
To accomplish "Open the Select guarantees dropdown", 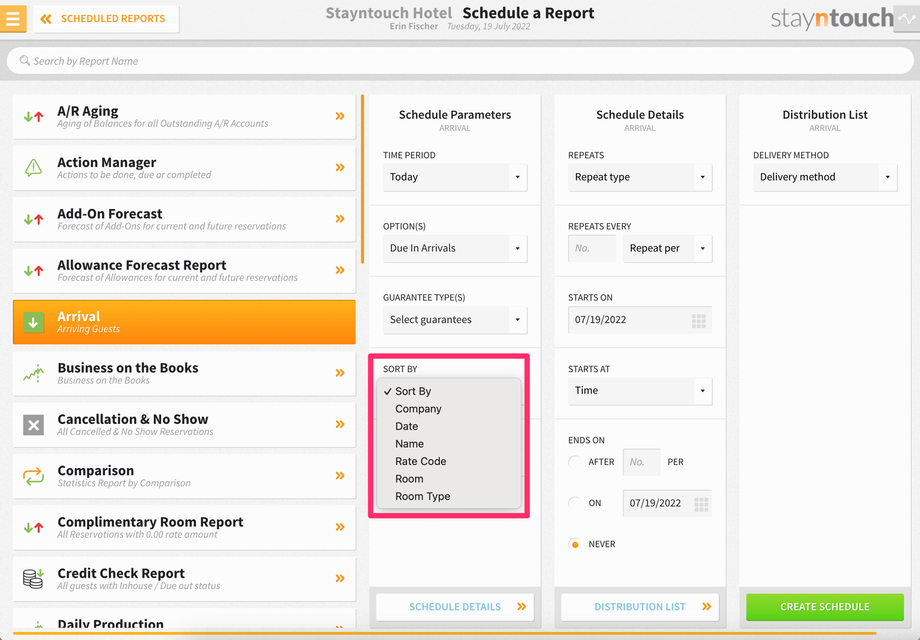I will click(455, 320).
